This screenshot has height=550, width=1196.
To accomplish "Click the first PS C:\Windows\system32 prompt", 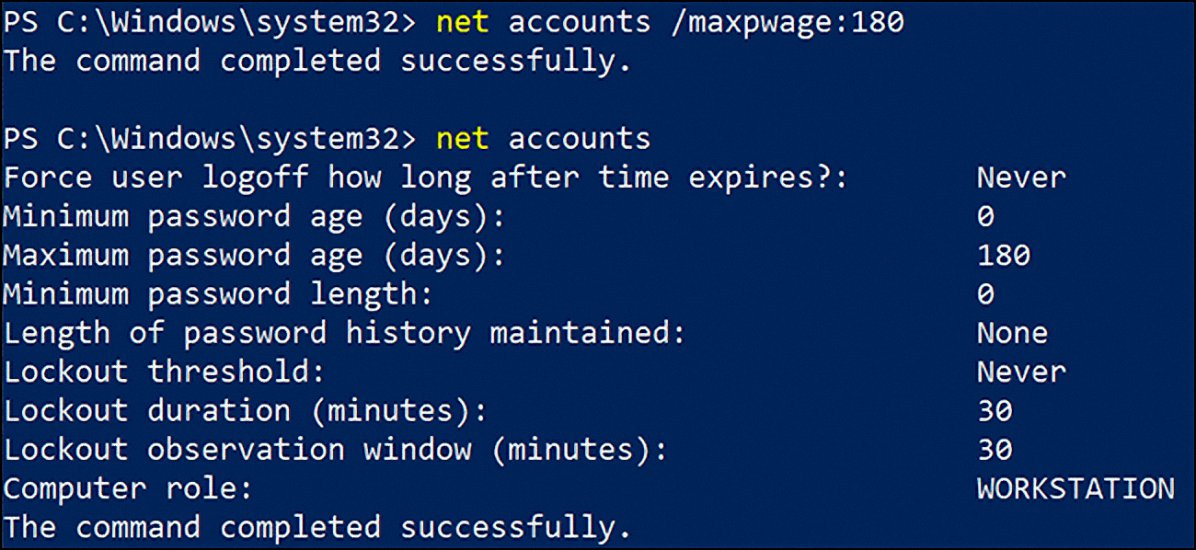I will pos(208,21).
